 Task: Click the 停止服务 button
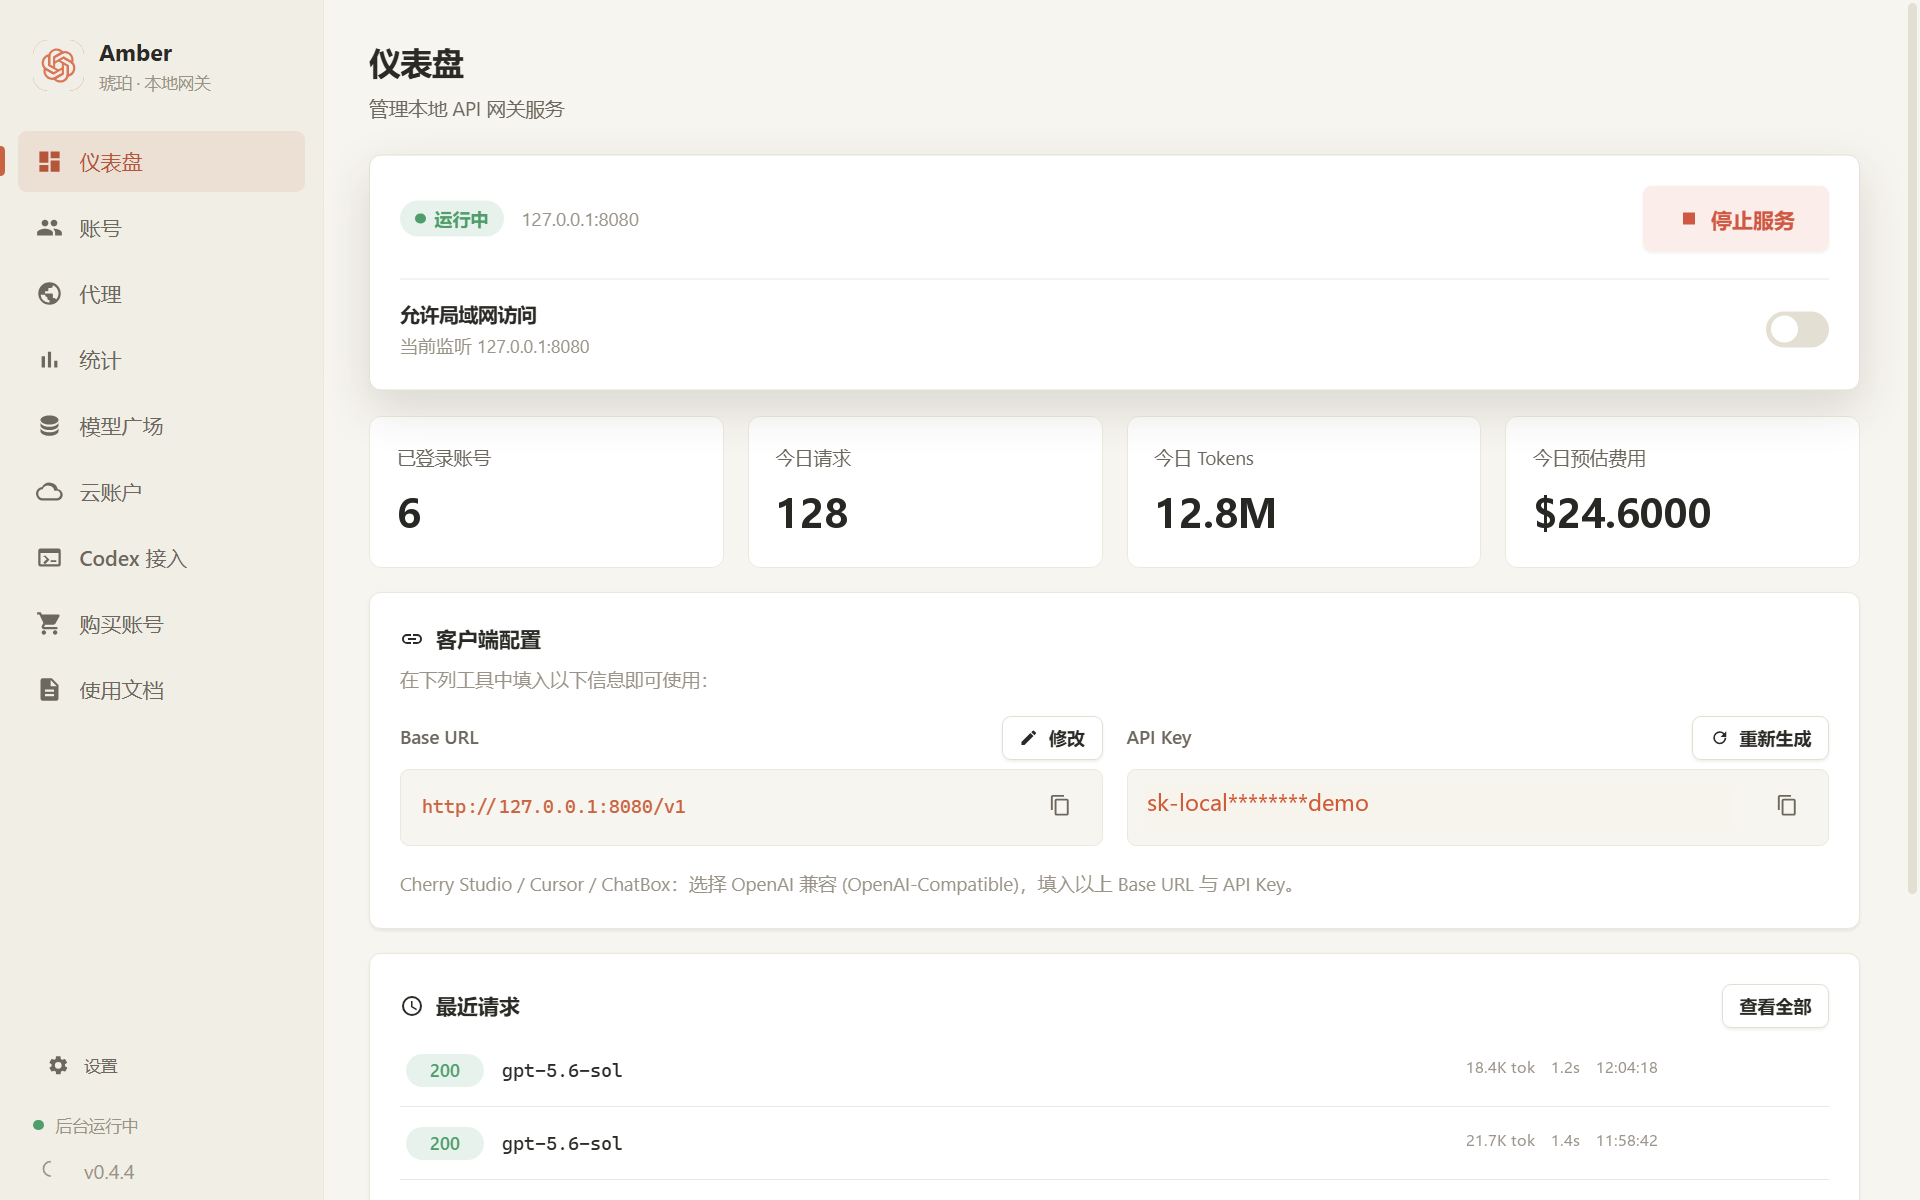pyautogui.click(x=1736, y=220)
